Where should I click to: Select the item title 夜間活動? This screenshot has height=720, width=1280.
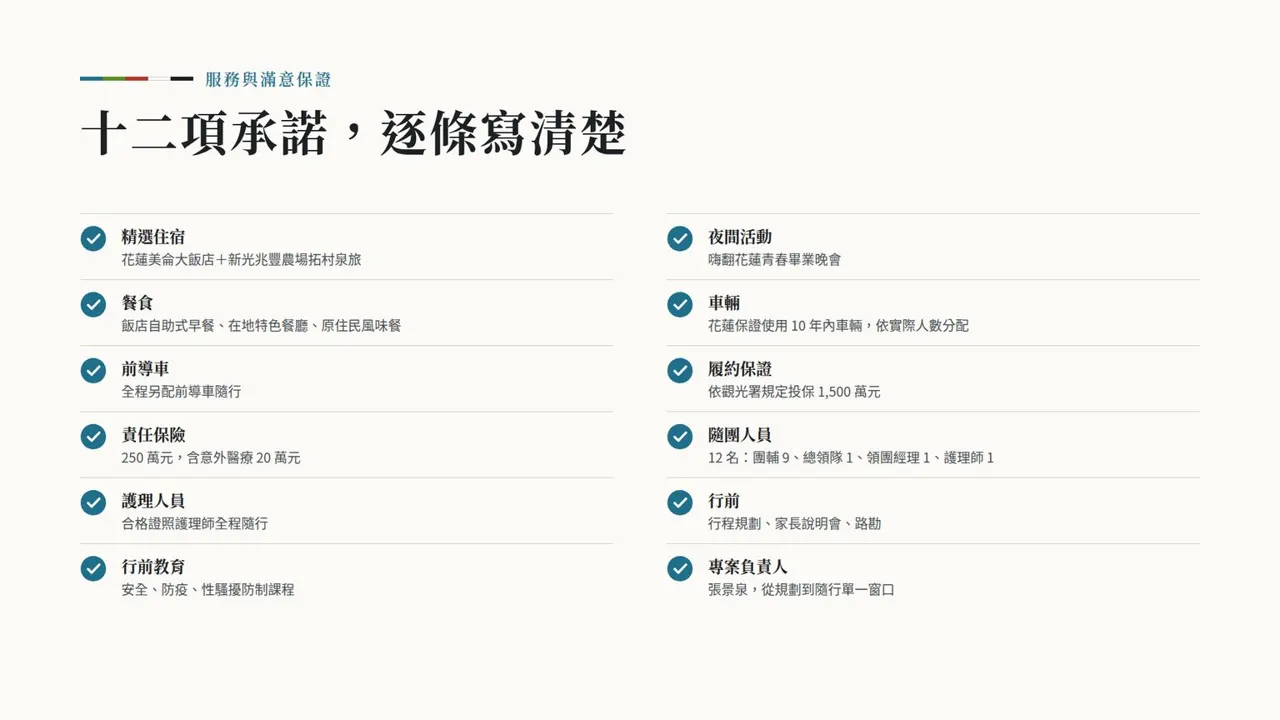[x=740, y=237]
